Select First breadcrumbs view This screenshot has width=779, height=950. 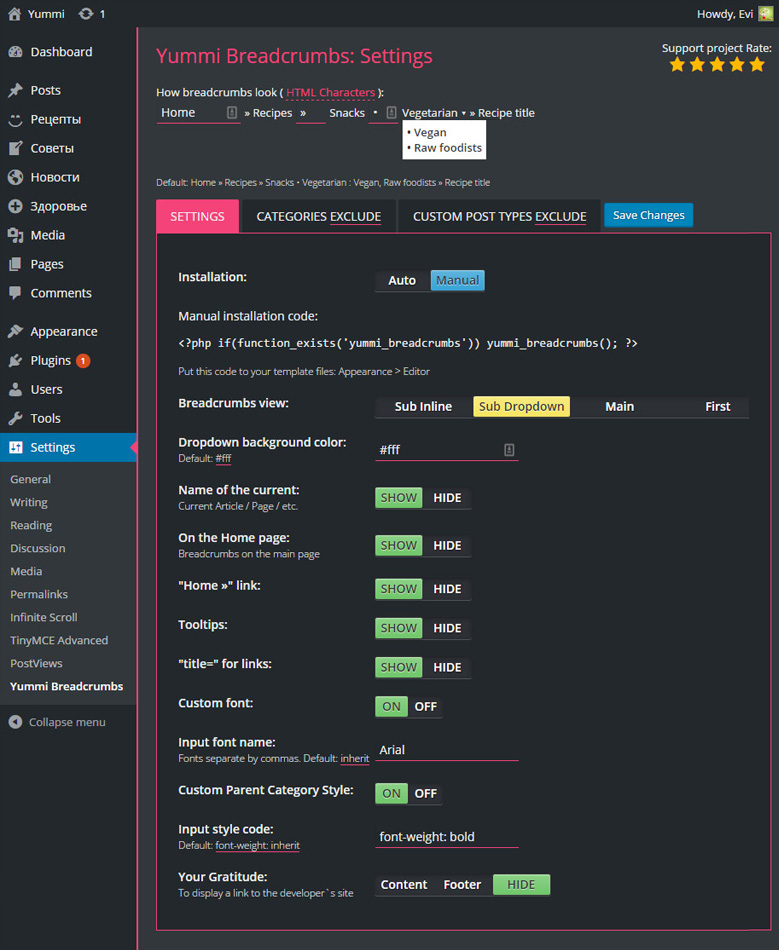(718, 407)
